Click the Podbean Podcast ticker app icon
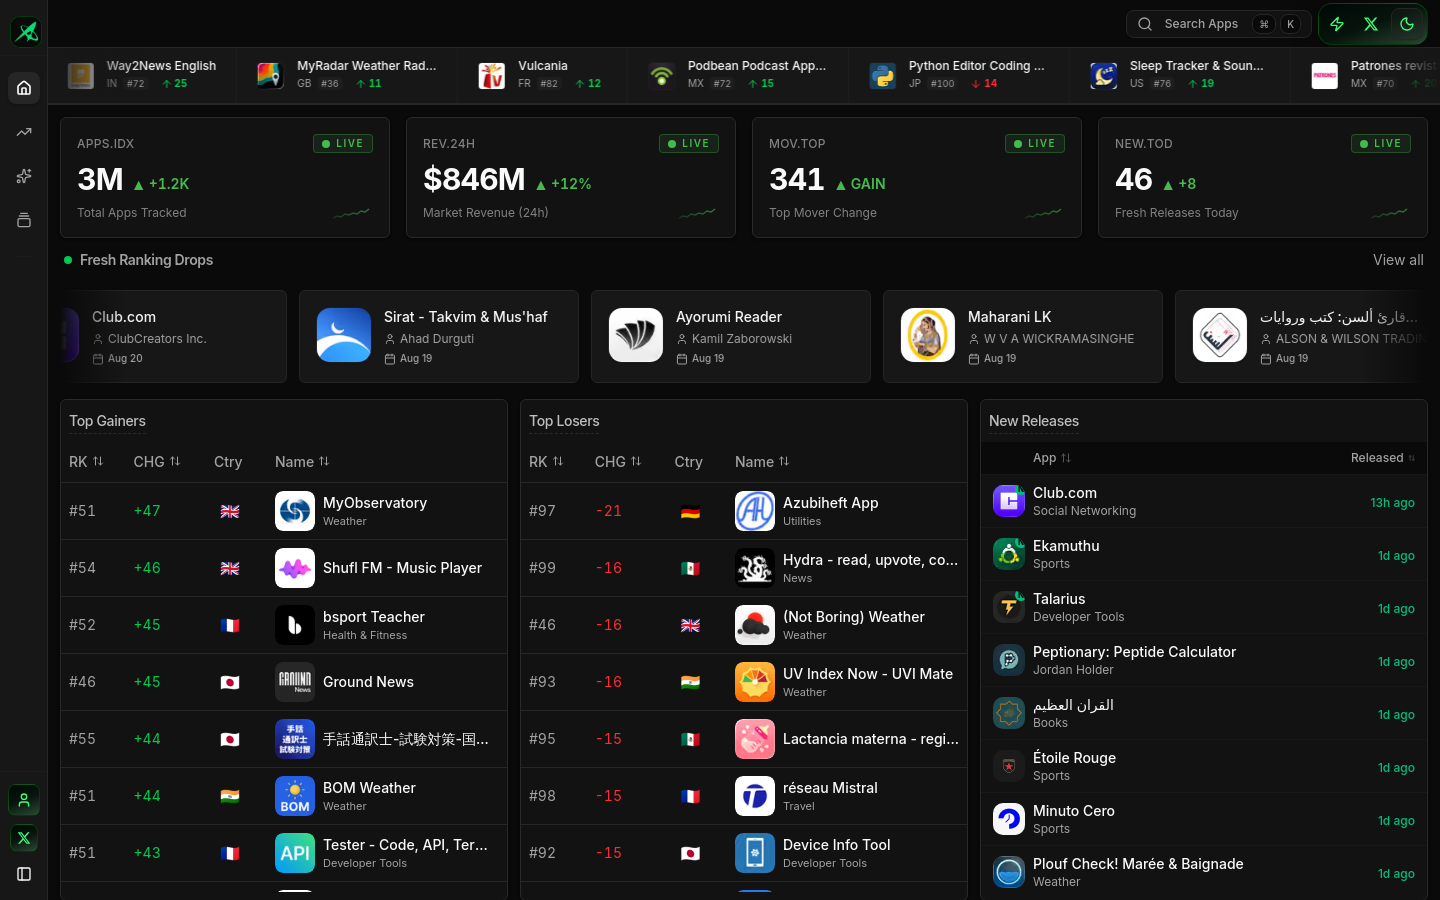 [661, 75]
